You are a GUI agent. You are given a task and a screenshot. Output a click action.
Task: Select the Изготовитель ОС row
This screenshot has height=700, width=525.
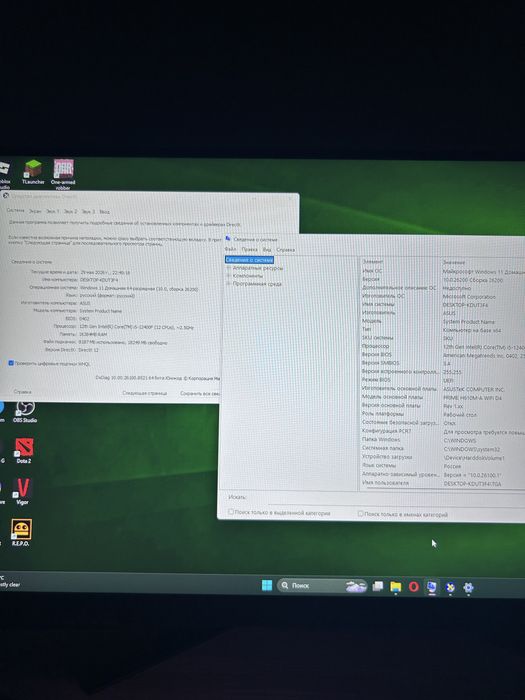(x=443, y=296)
